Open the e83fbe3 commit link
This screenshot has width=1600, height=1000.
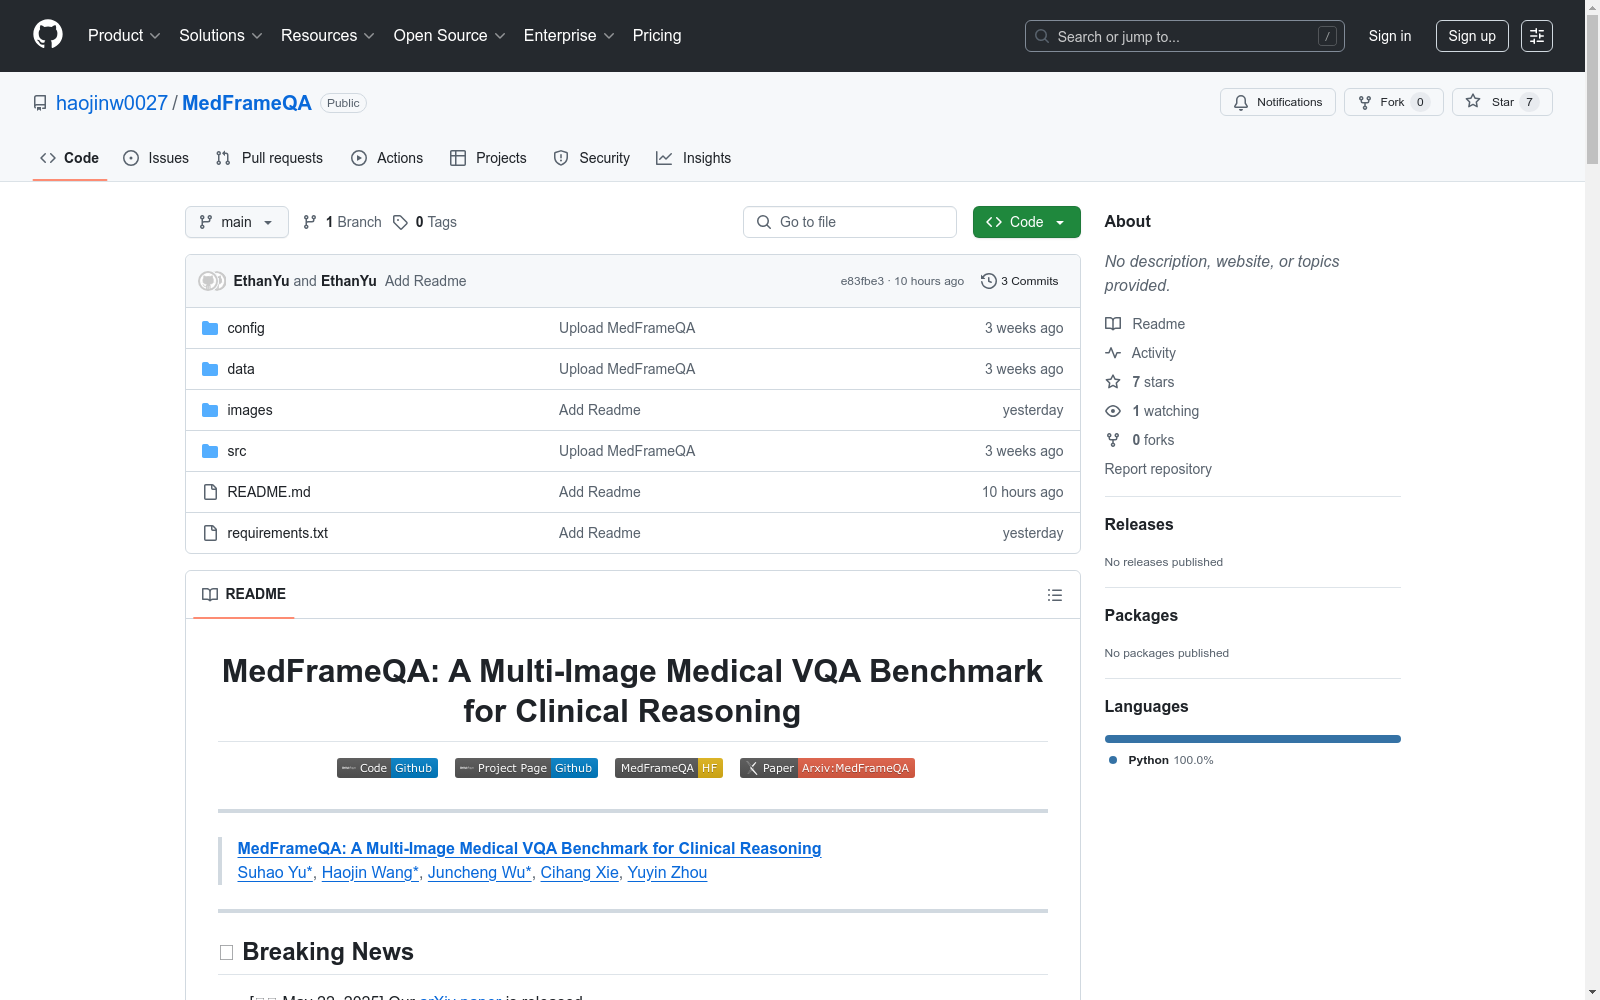point(862,281)
